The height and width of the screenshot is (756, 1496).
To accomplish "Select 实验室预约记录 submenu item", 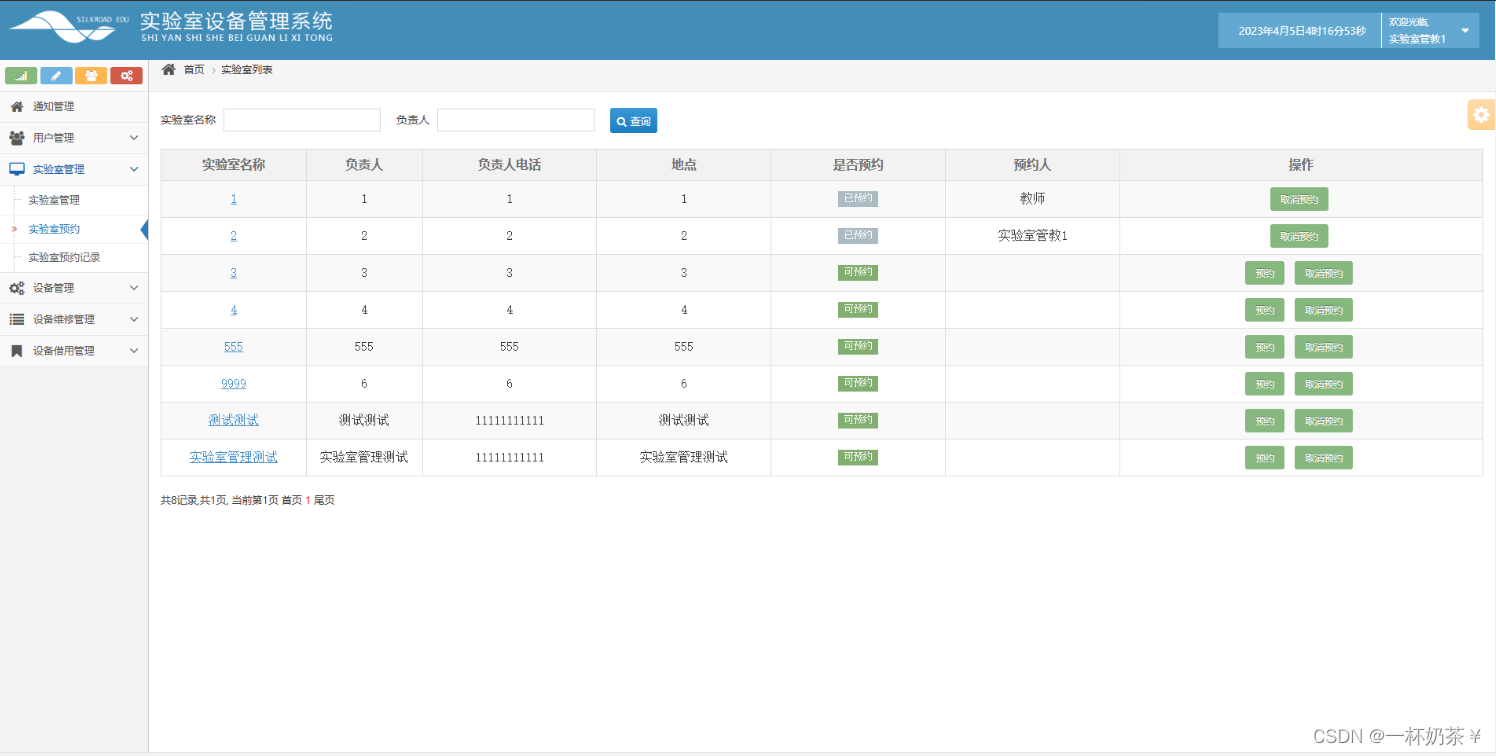I will 64,257.
